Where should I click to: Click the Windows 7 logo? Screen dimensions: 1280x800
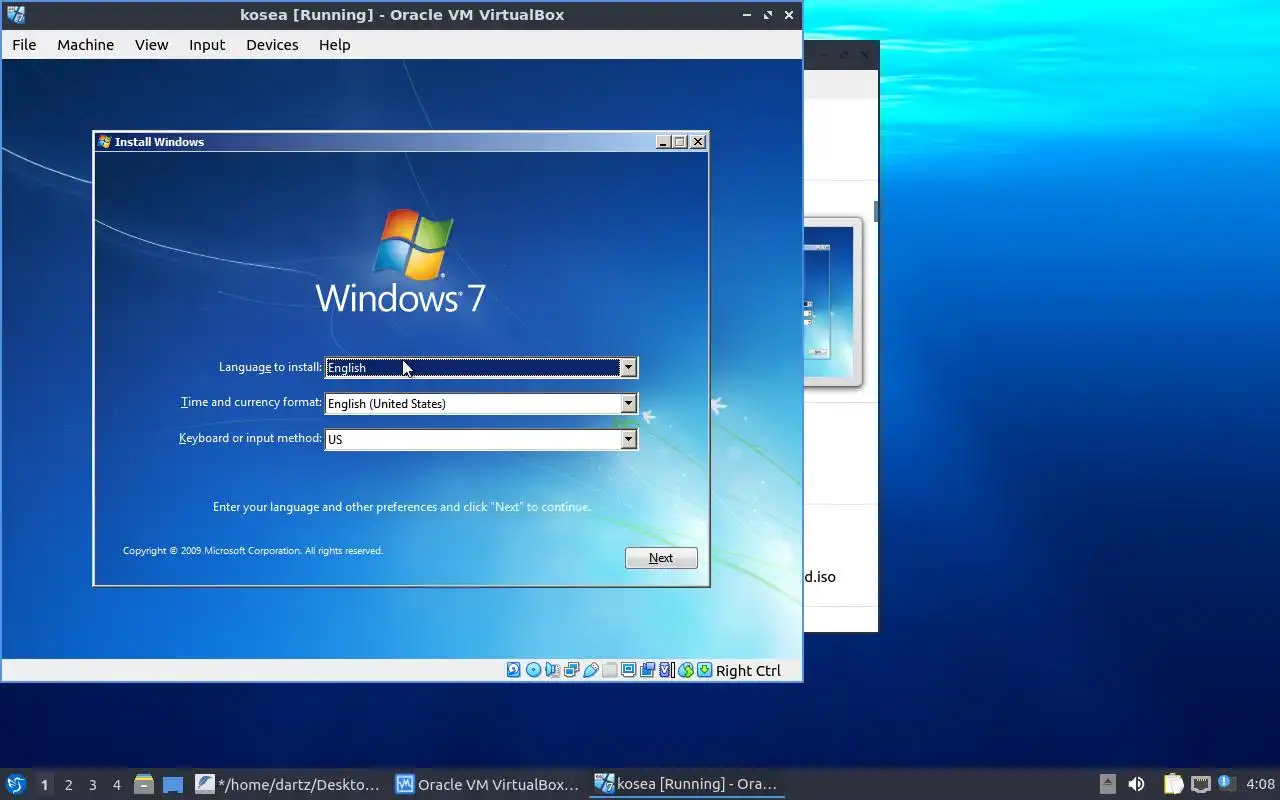coord(401,262)
